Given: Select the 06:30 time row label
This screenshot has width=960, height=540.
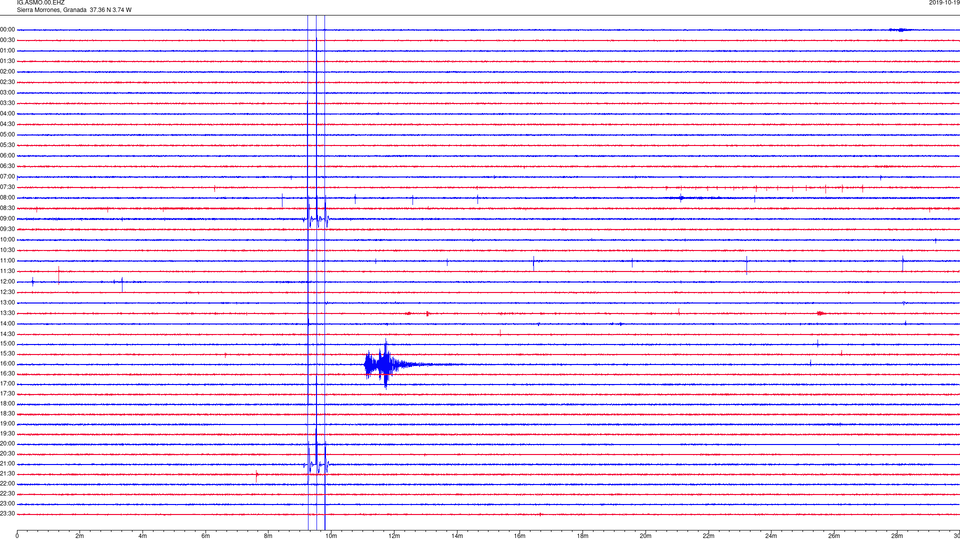Looking at the screenshot, I should tap(7, 166).
